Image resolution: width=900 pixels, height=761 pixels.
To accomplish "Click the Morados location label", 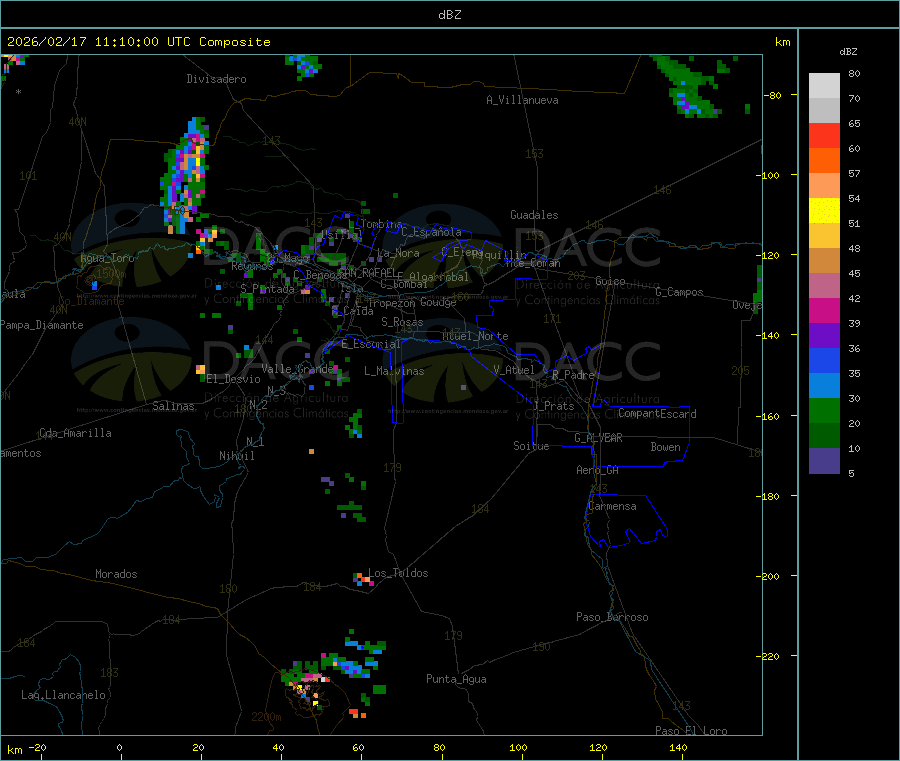I will (x=117, y=574).
